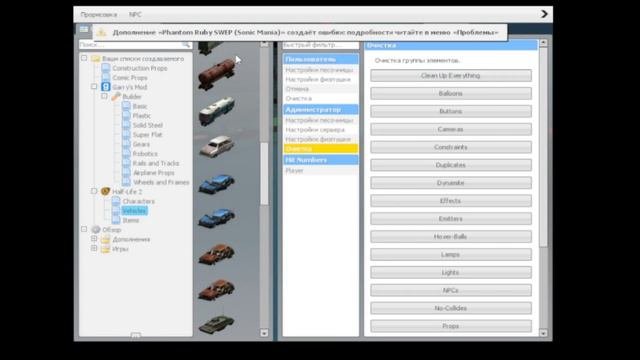This screenshot has height=360, width=640.
Task: Click the wrench icon beside Builder
Action: click(x=116, y=96)
